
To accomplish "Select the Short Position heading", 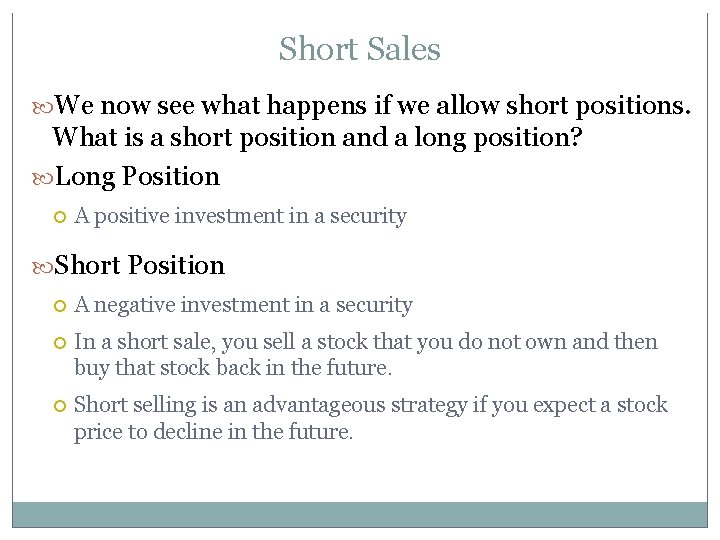I will tap(140, 265).
